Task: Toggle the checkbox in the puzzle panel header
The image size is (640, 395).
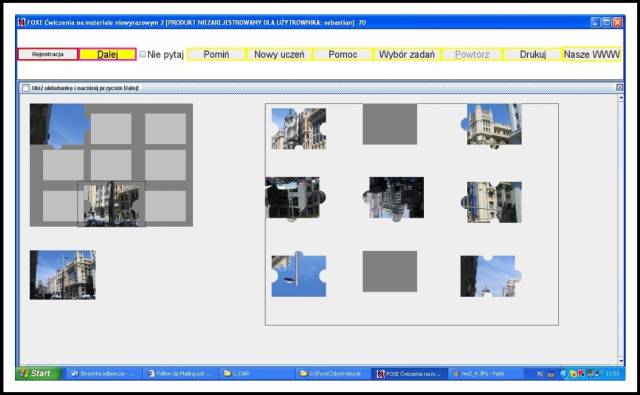Action: (x=26, y=88)
